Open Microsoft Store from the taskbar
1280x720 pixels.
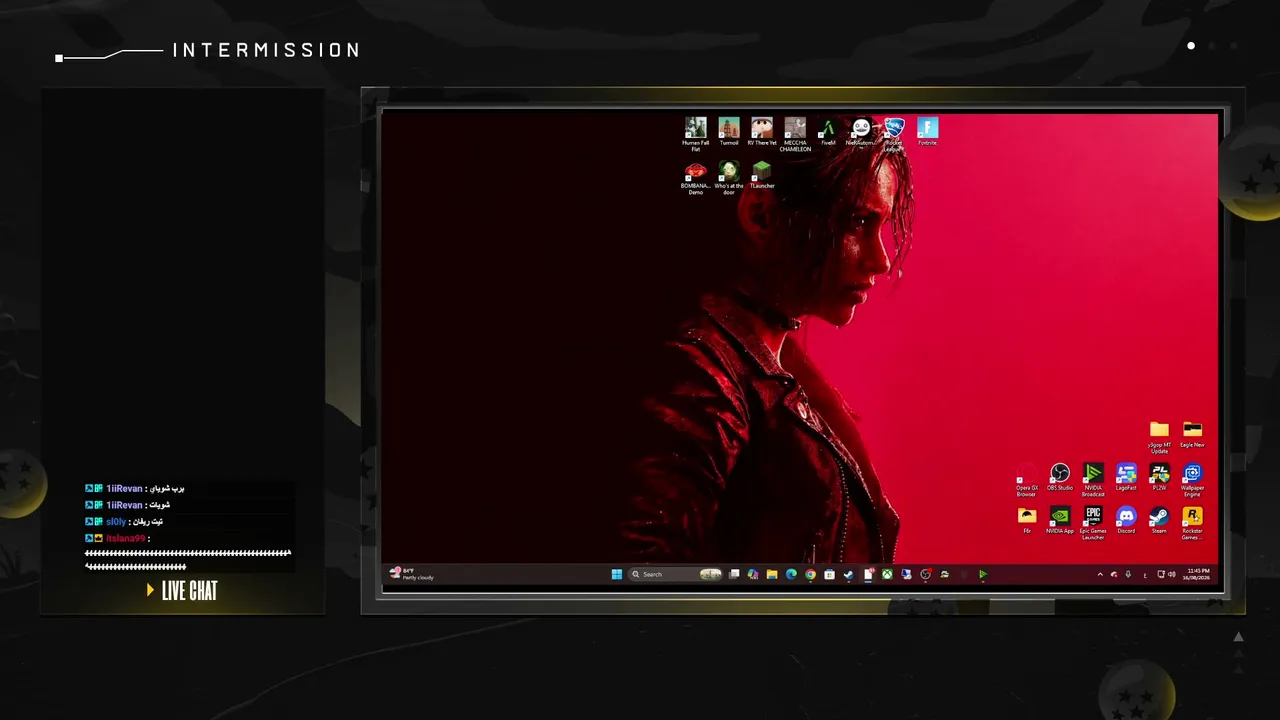[829, 574]
